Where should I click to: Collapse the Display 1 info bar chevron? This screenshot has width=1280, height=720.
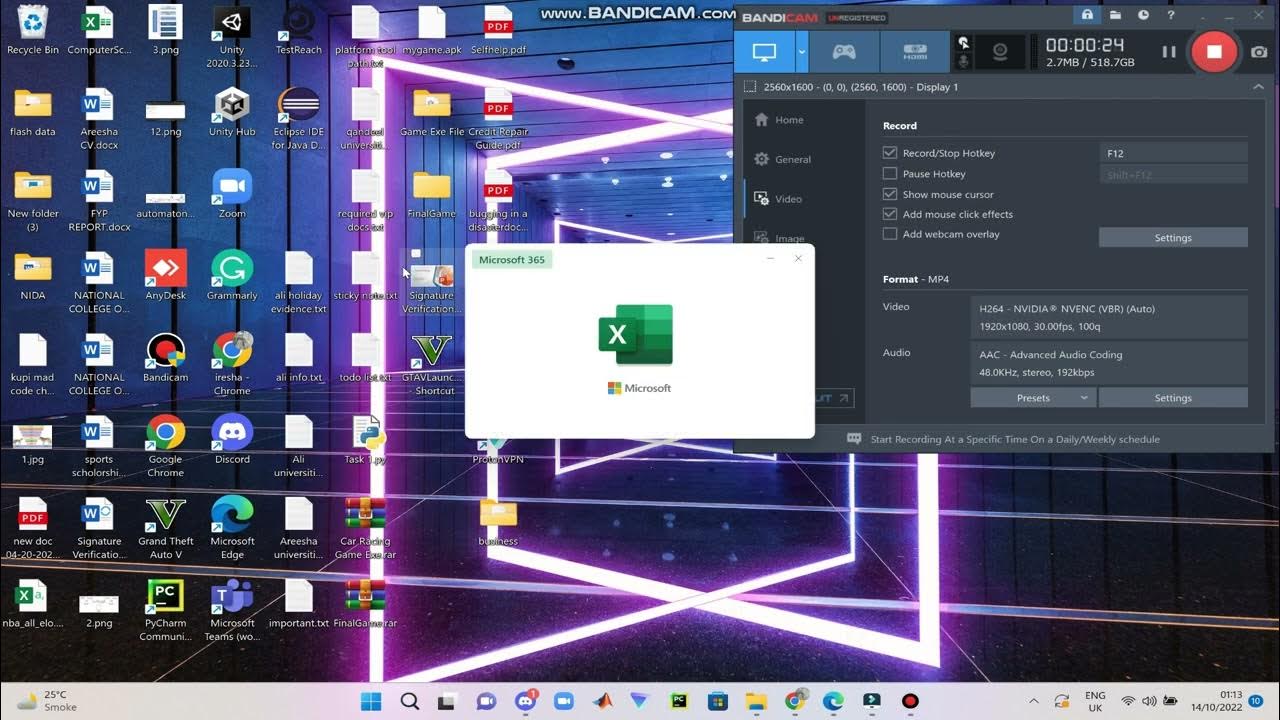click(1258, 87)
